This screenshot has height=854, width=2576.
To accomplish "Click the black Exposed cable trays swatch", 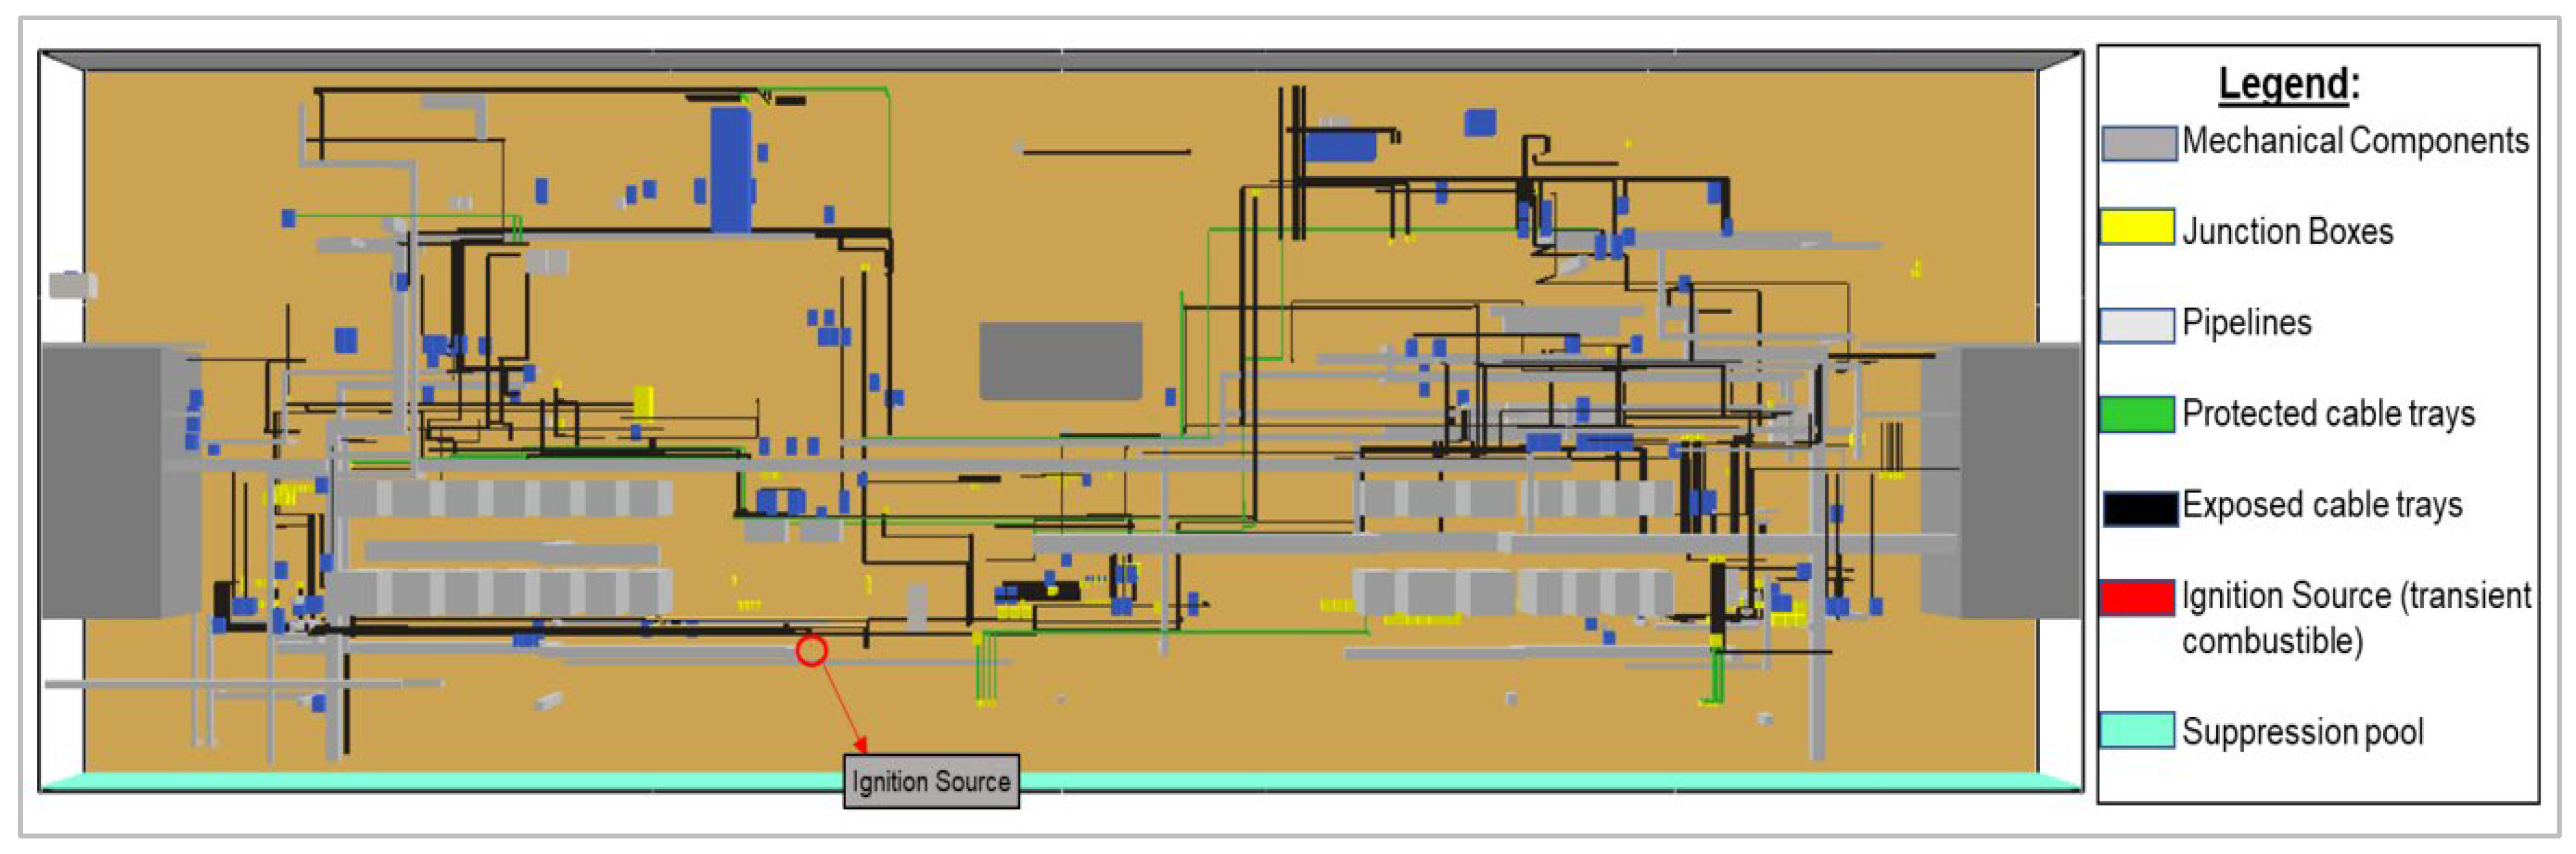I will pos(2140,508).
